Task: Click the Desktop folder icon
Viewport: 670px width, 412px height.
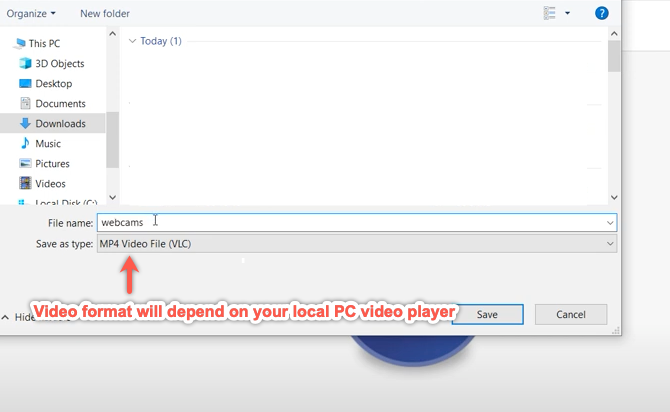Action: (x=25, y=83)
